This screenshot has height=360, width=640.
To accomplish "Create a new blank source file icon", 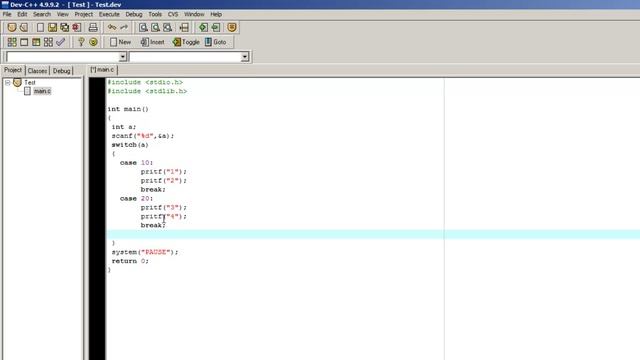I will click(x=40, y=27).
